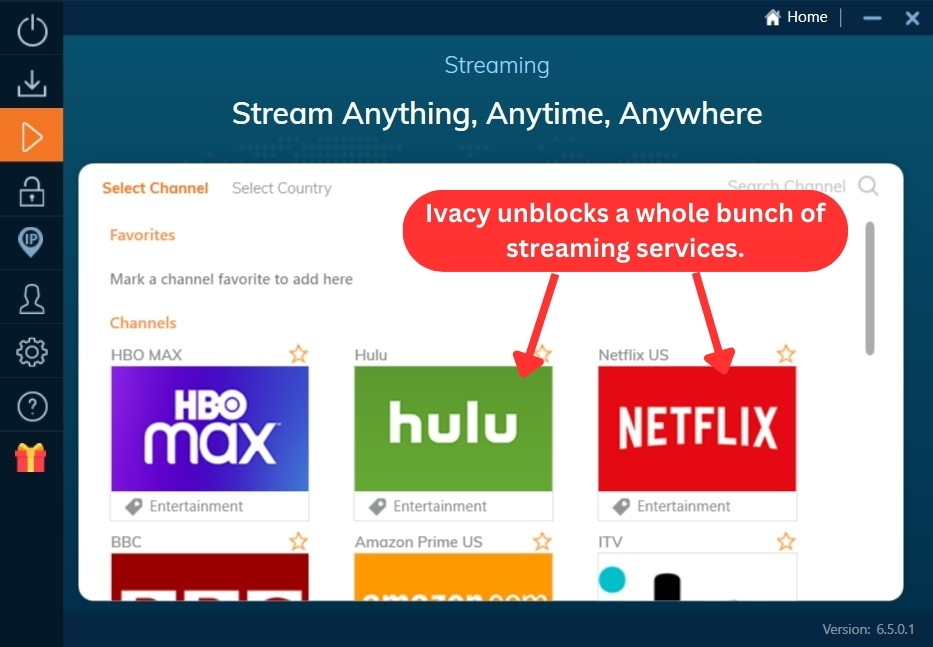Screen dimensions: 933x647
Task: Open the BBC channel thumbnail
Action: pos(209,576)
